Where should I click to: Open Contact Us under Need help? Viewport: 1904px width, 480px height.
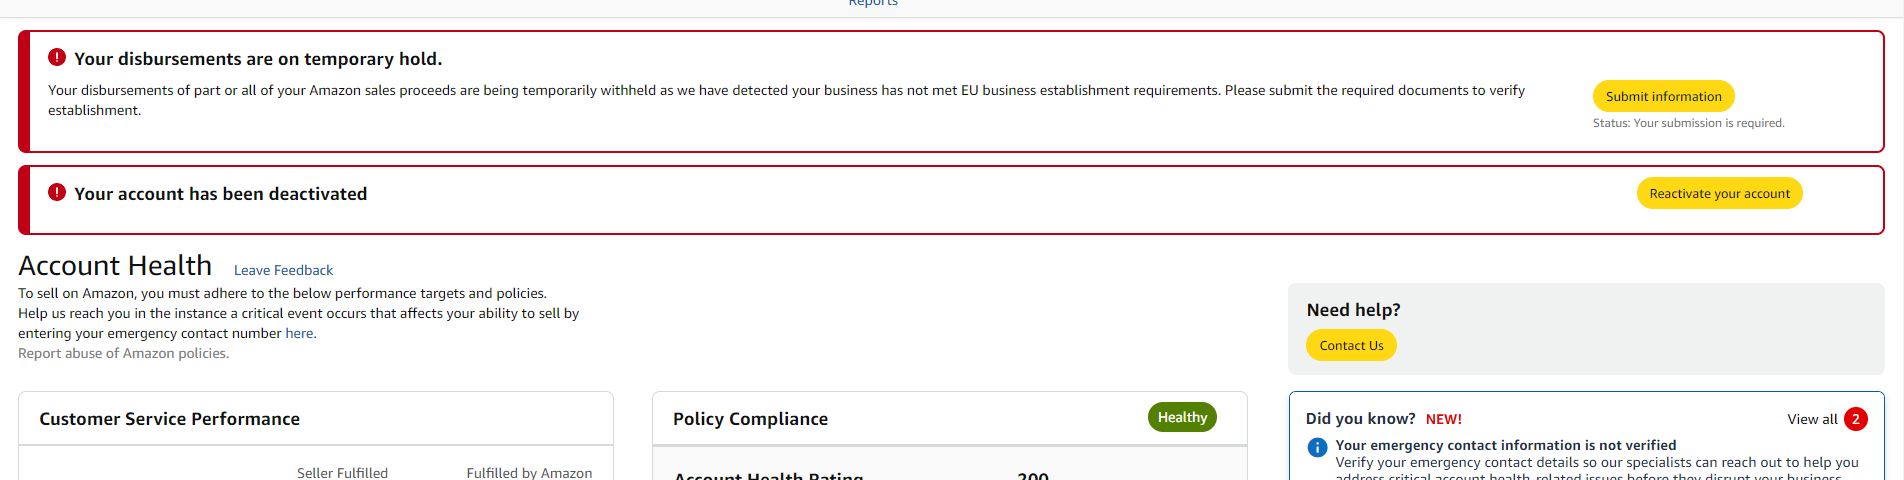1351,345
